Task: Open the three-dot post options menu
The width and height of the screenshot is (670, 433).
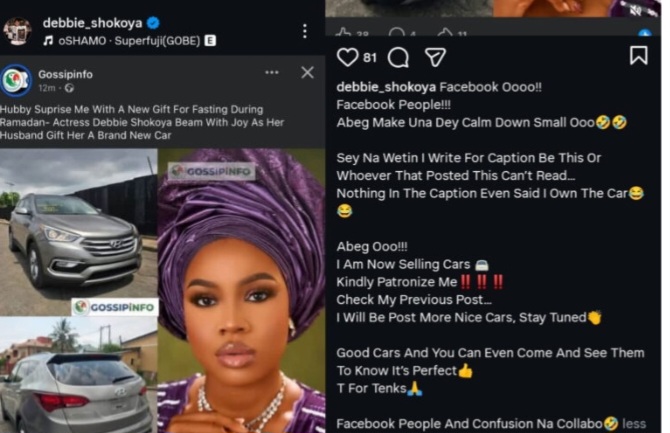Action: [305, 31]
